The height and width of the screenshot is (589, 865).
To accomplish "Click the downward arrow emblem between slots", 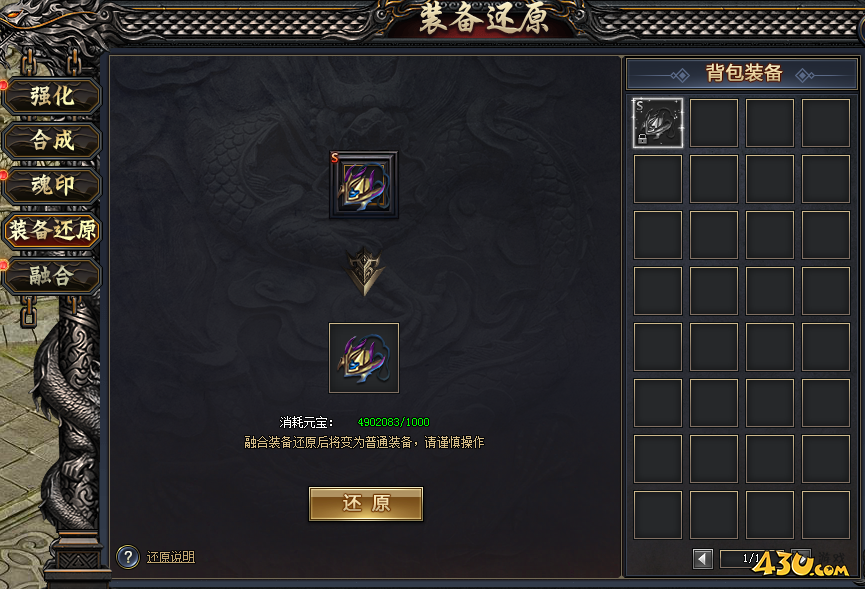I will coord(364,271).
